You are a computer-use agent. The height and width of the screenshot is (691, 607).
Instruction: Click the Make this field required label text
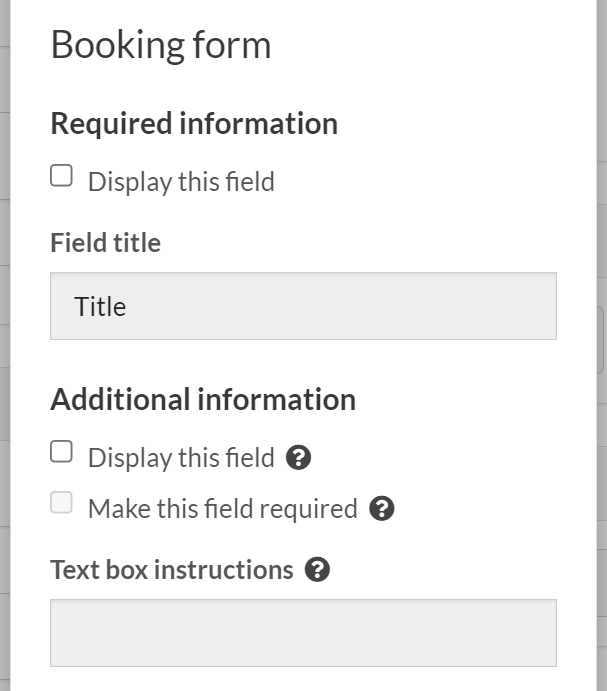pyautogui.click(x=222, y=509)
